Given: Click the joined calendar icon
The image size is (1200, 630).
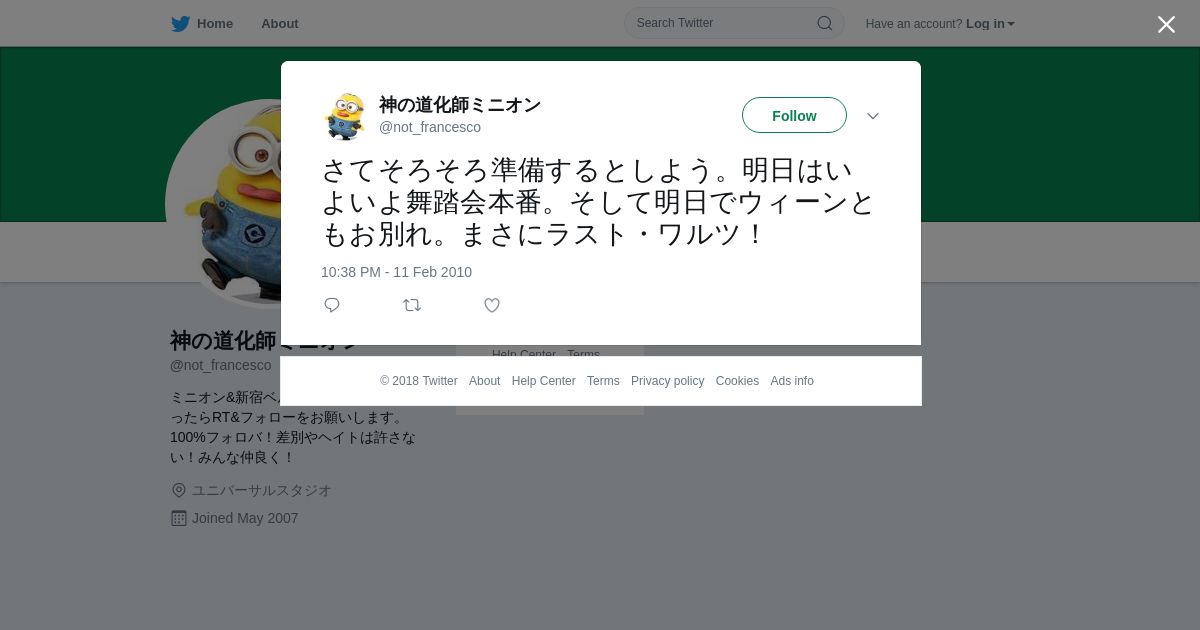Looking at the screenshot, I should click(179, 518).
